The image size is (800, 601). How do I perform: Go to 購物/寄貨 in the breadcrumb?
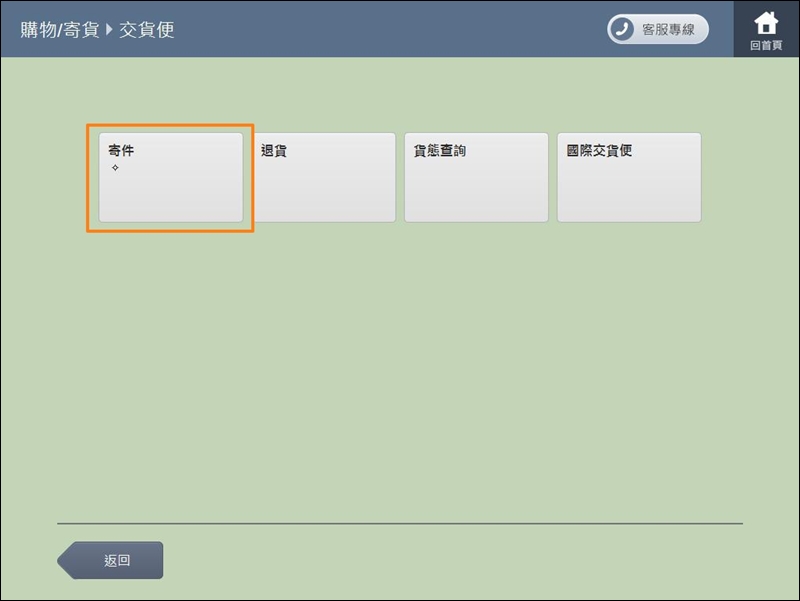(x=60, y=29)
